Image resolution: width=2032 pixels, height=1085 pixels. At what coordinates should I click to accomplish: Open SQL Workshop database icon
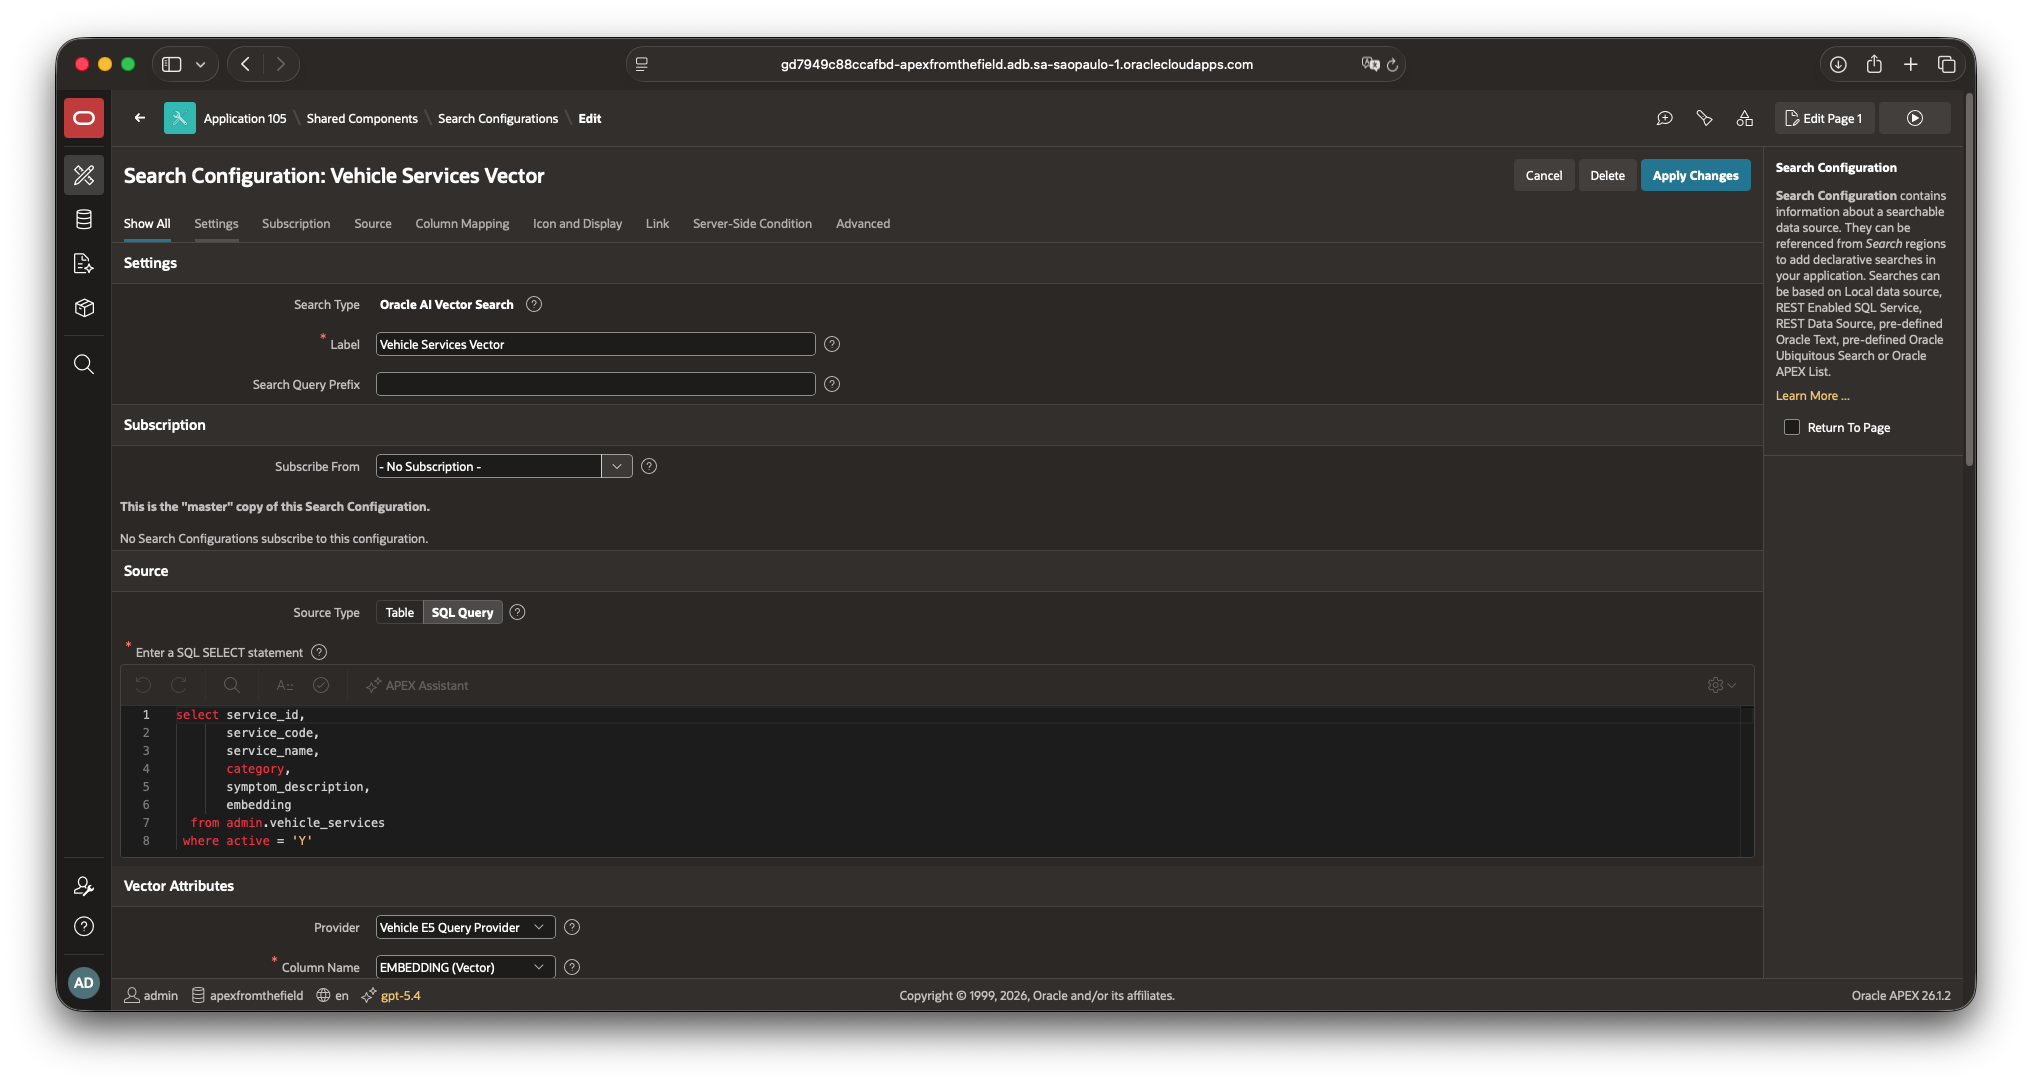pyautogui.click(x=84, y=219)
